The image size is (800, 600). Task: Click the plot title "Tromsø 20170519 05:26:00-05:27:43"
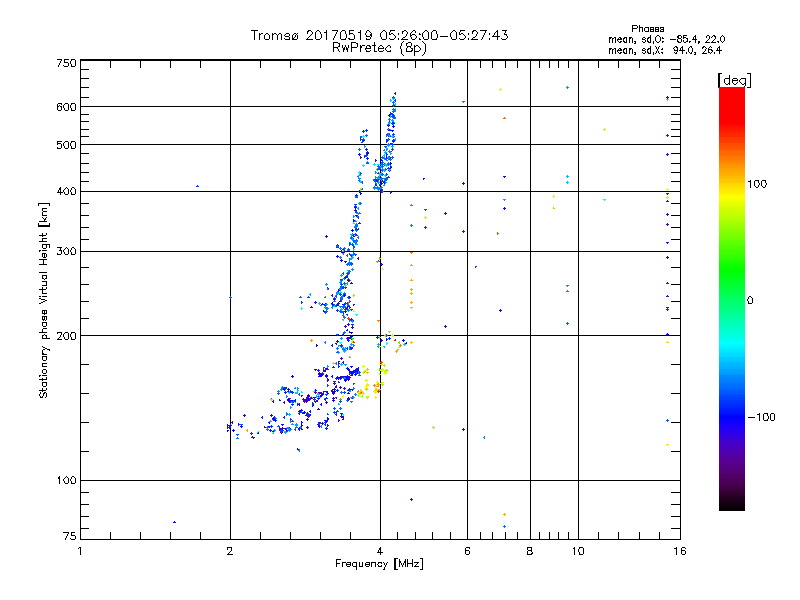[379, 35]
